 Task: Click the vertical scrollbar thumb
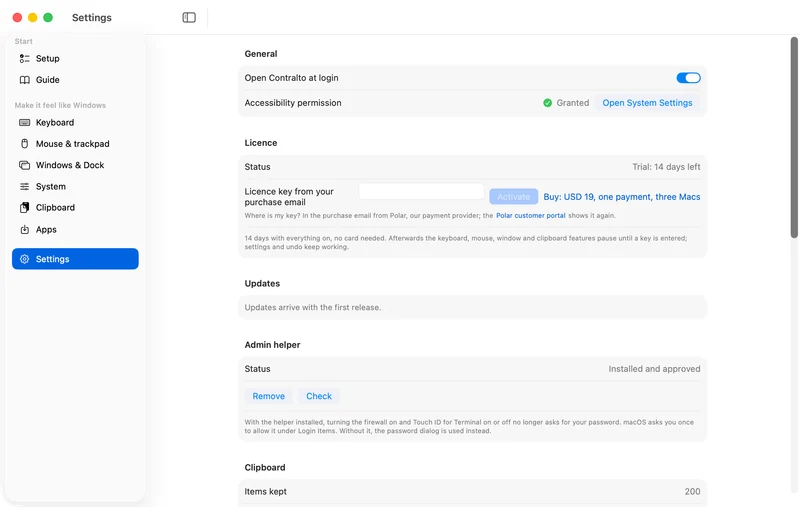[794, 138]
